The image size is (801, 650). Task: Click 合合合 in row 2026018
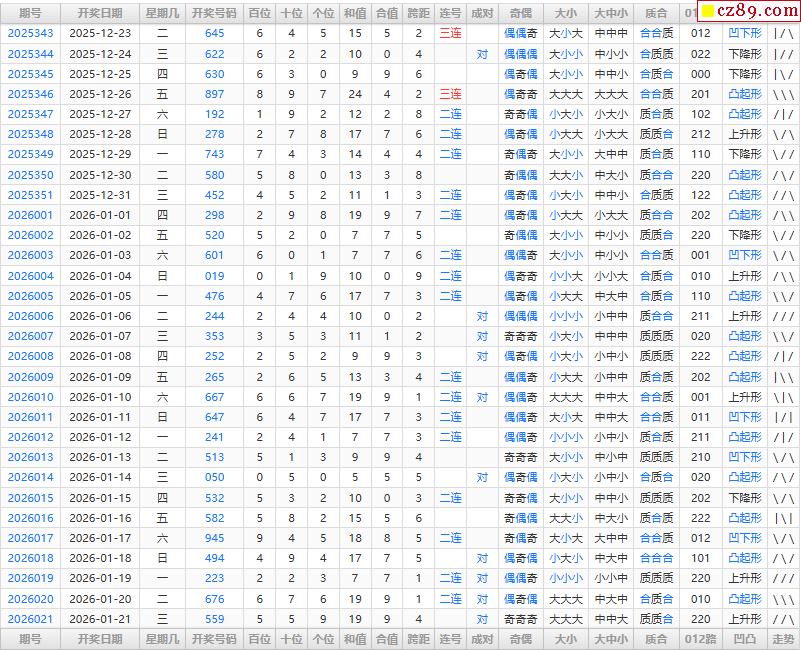[x=656, y=558]
